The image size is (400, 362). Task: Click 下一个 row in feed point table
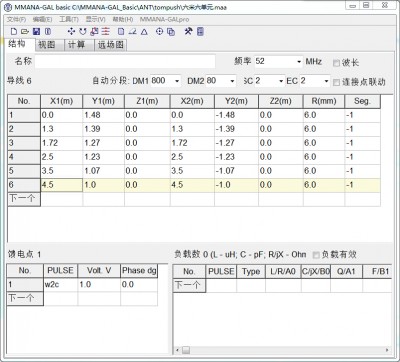[x=25, y=298]
